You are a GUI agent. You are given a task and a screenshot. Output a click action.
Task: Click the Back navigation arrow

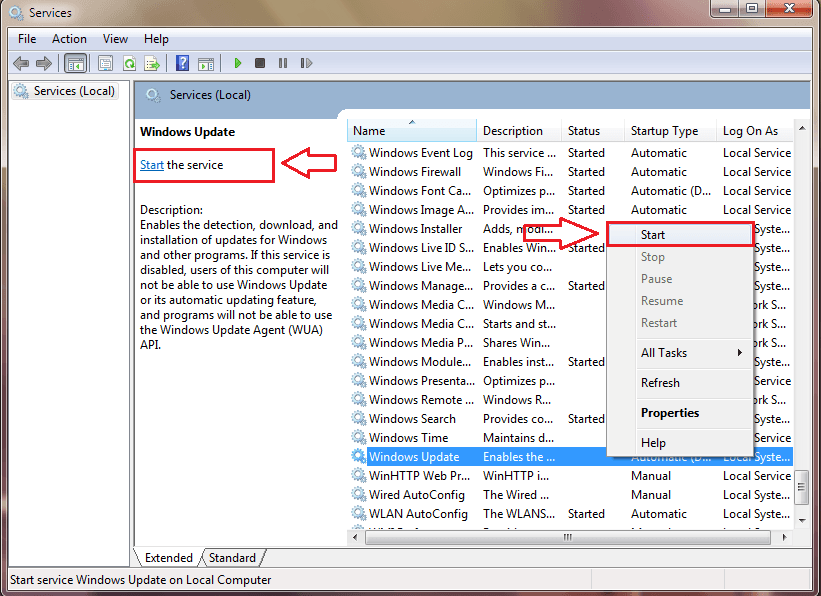[21, 63]
